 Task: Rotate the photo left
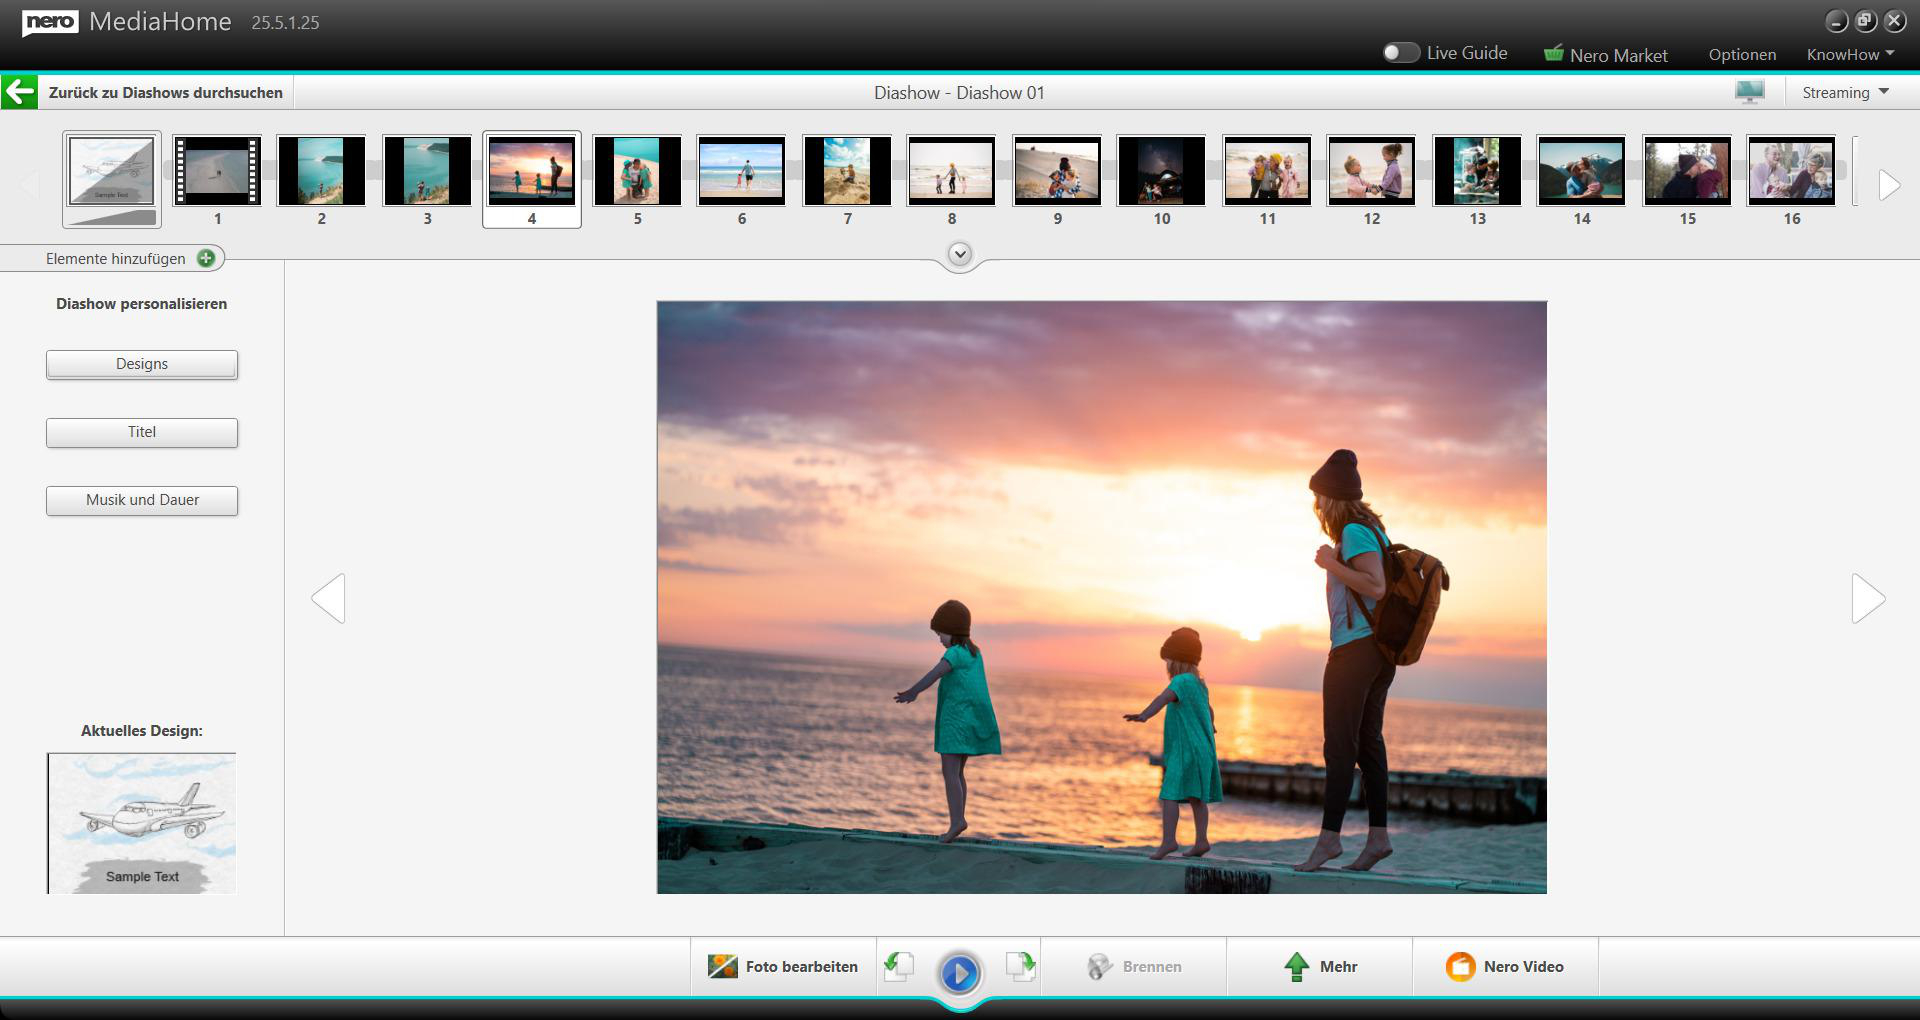(899, 966)
